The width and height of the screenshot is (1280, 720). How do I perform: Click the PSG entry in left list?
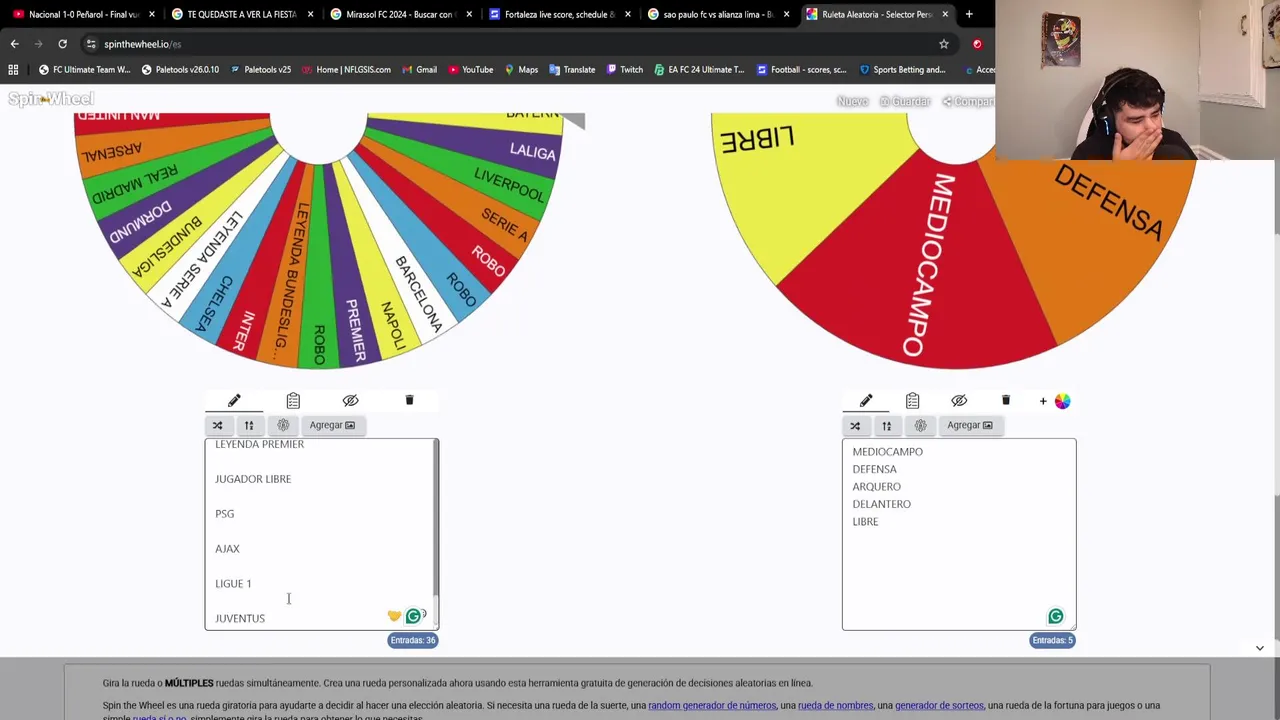[224, 513]
